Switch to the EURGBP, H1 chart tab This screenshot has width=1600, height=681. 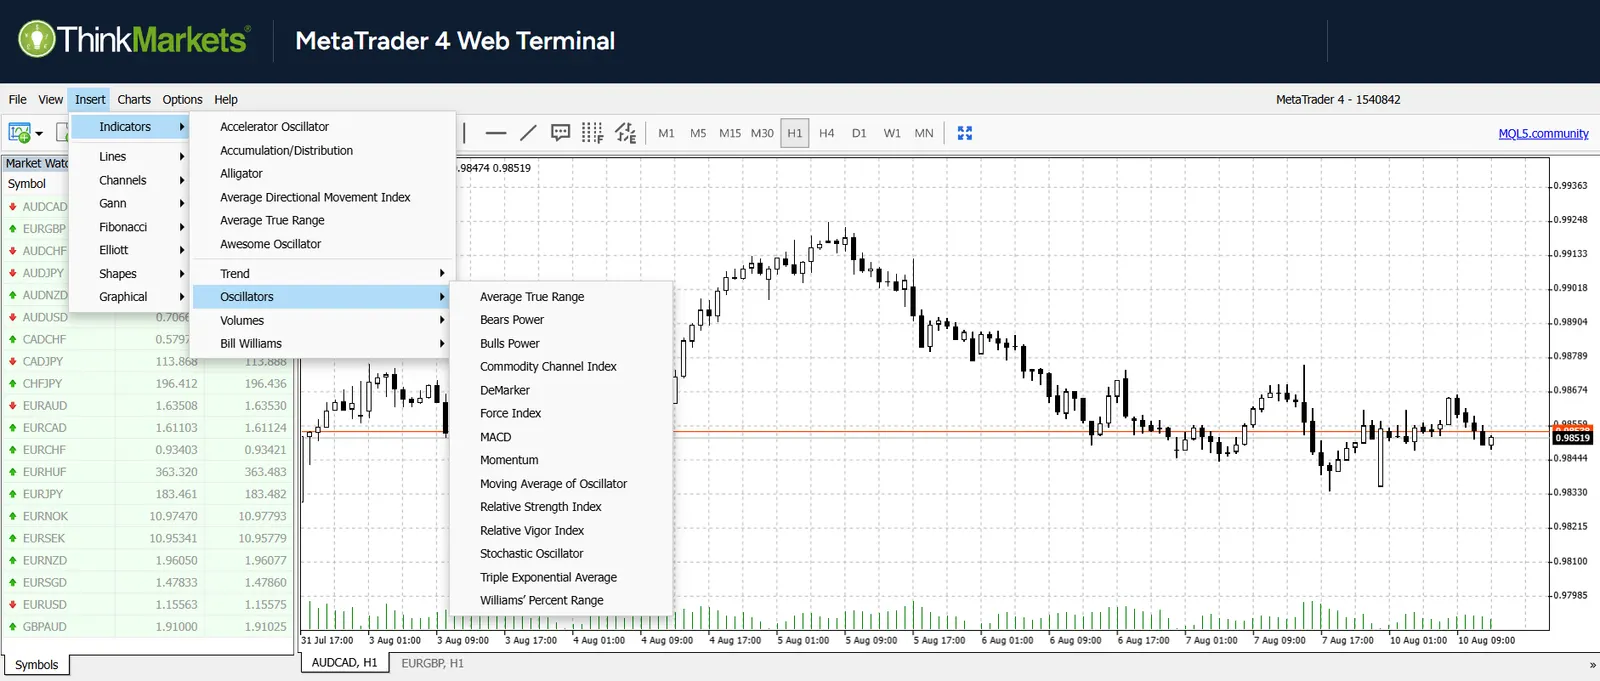click(x=432, y=663)
